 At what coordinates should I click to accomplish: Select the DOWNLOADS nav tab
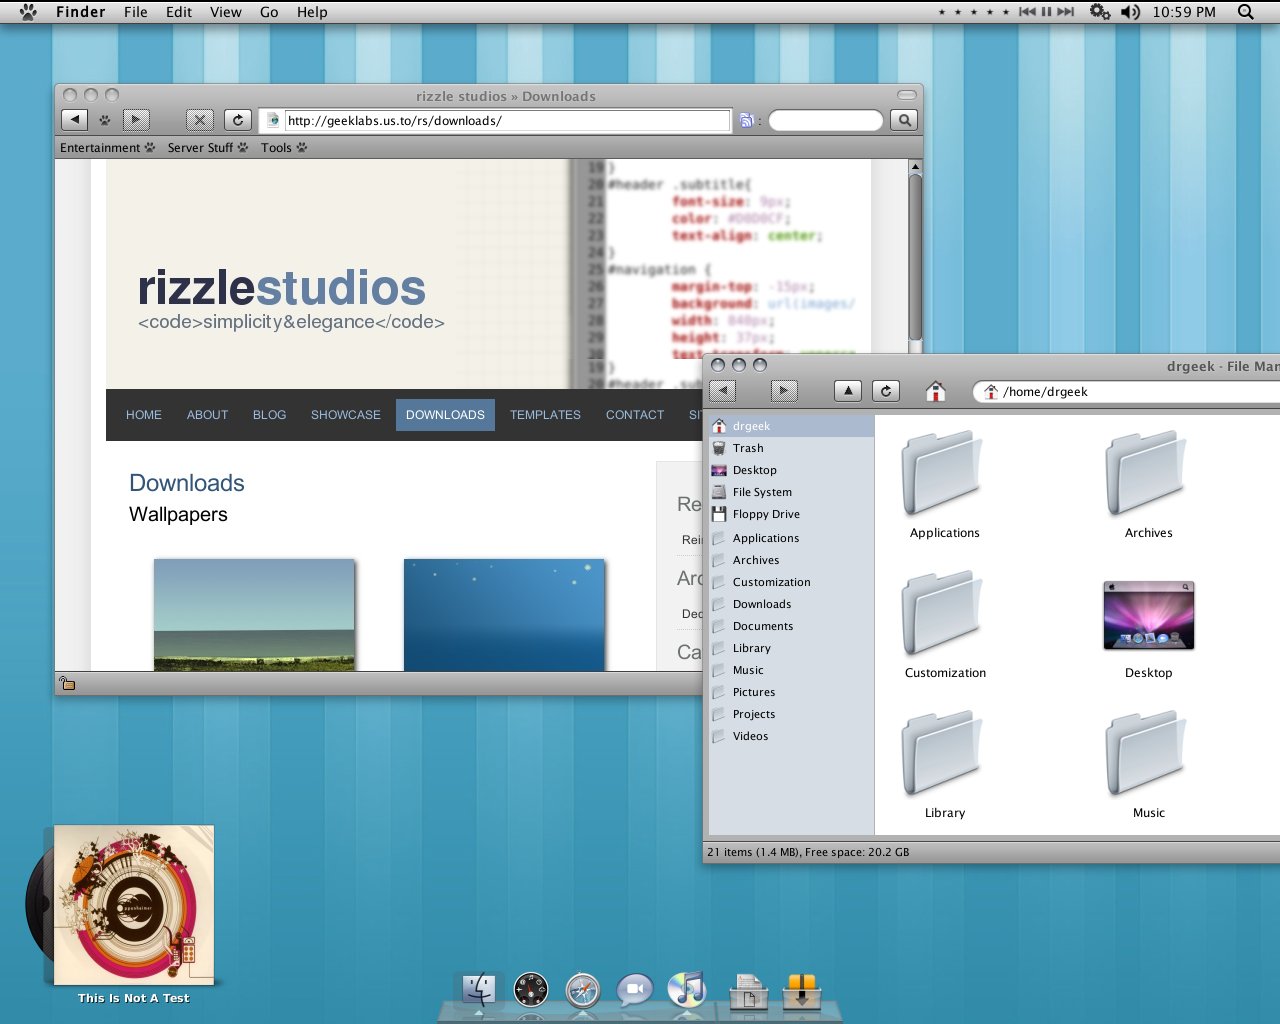(445, 415)
